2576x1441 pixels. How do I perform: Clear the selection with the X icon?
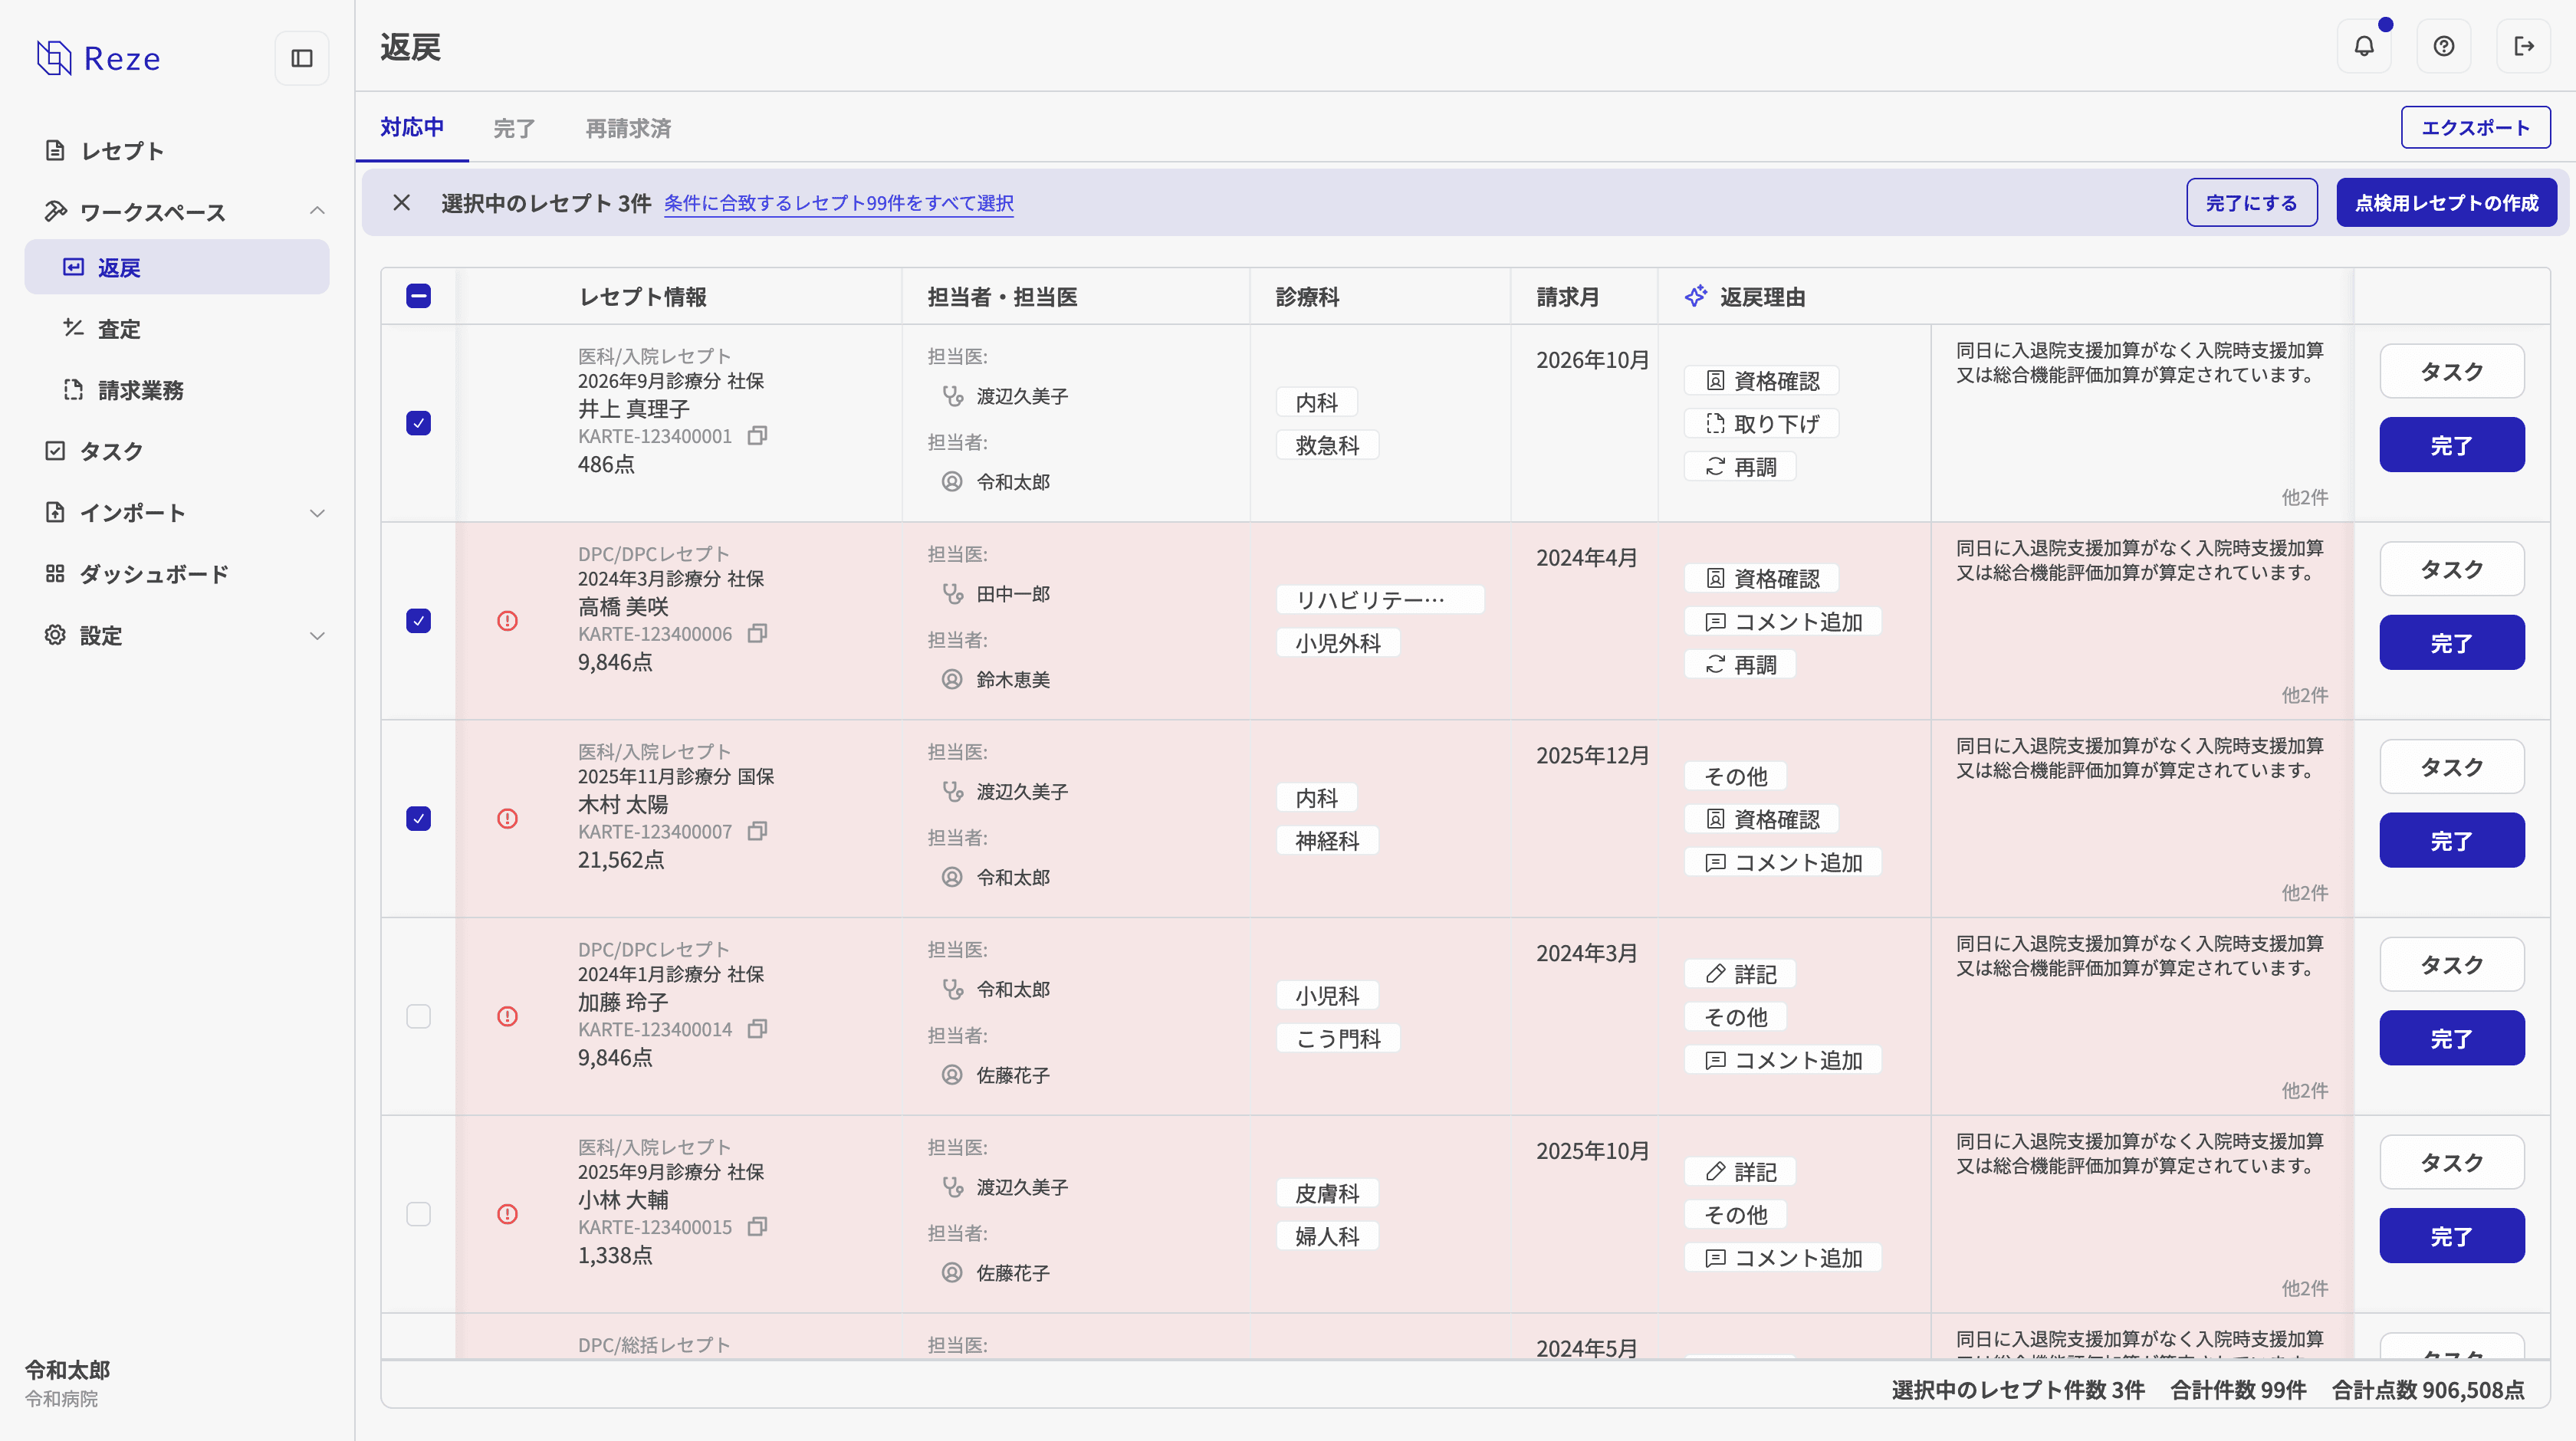[x=401, y=202]
